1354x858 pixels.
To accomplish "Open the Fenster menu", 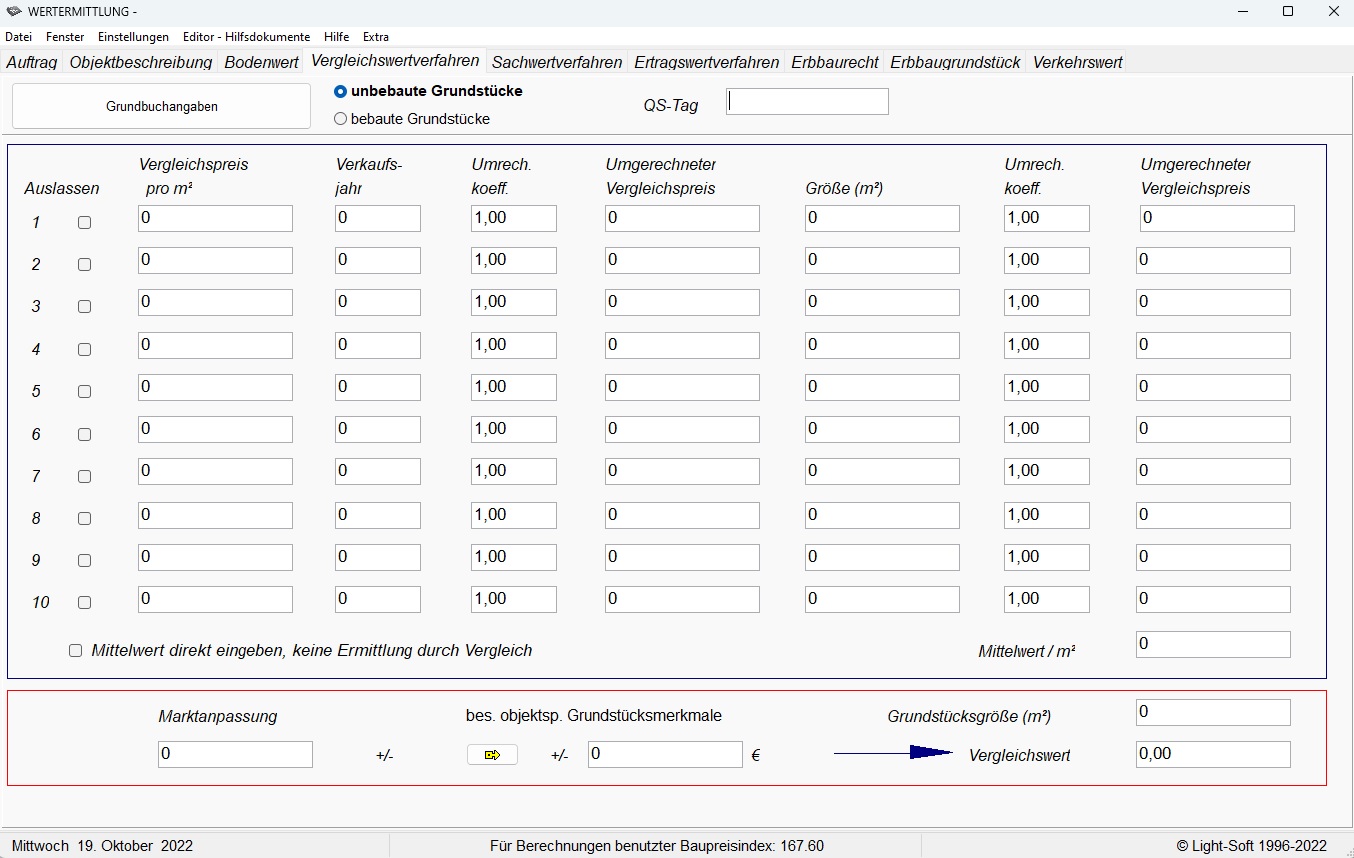I will [x=65, y=37].
